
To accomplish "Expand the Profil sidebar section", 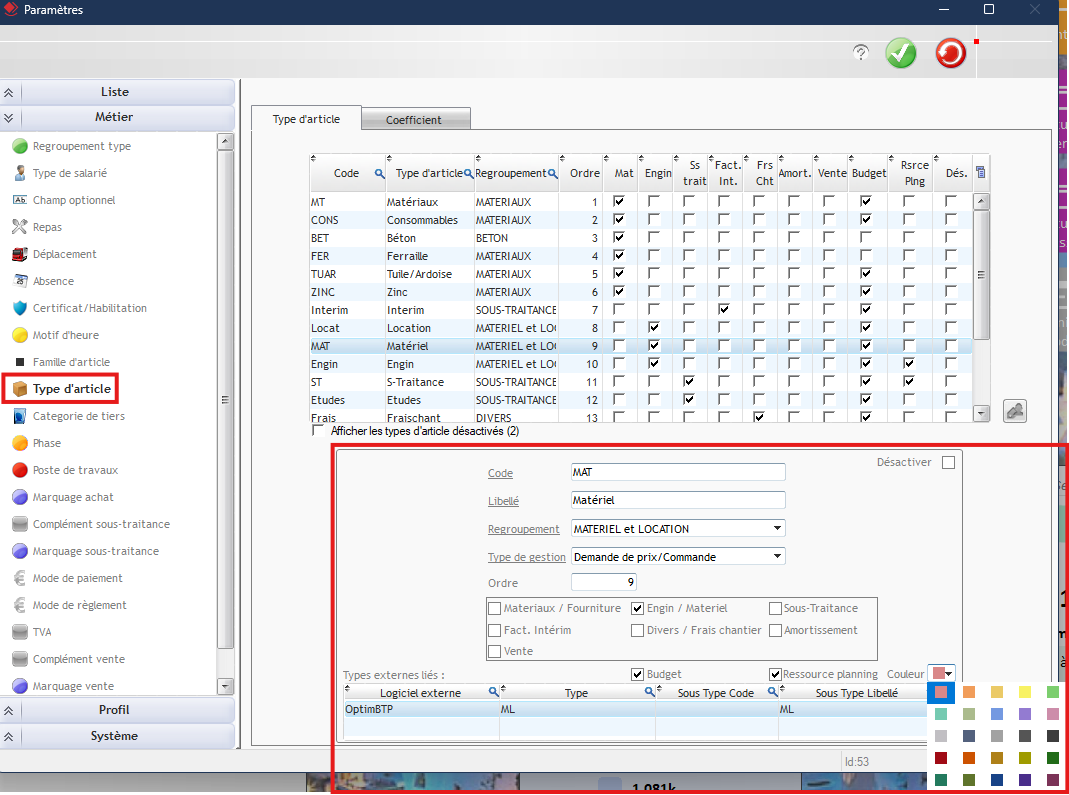I will tap(115, 710).
